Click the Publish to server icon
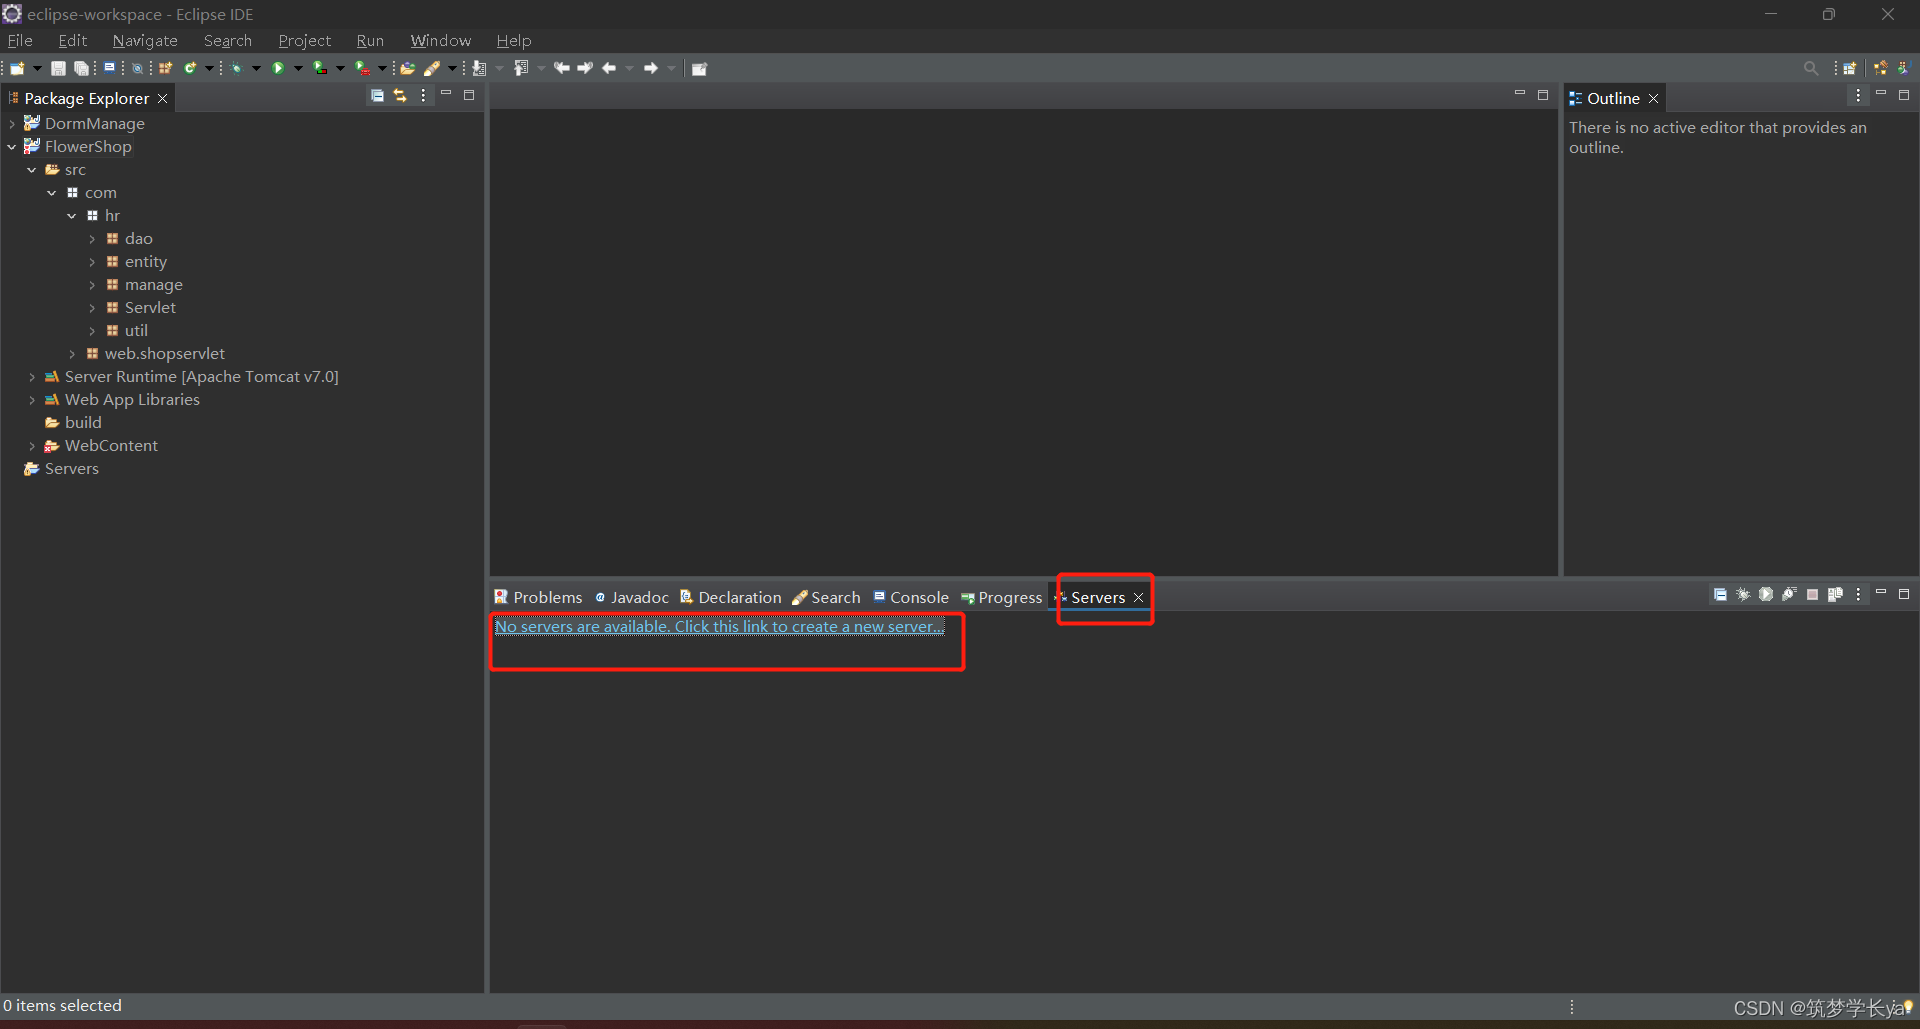1920x1029 pixels. [x=1835, y=594]
